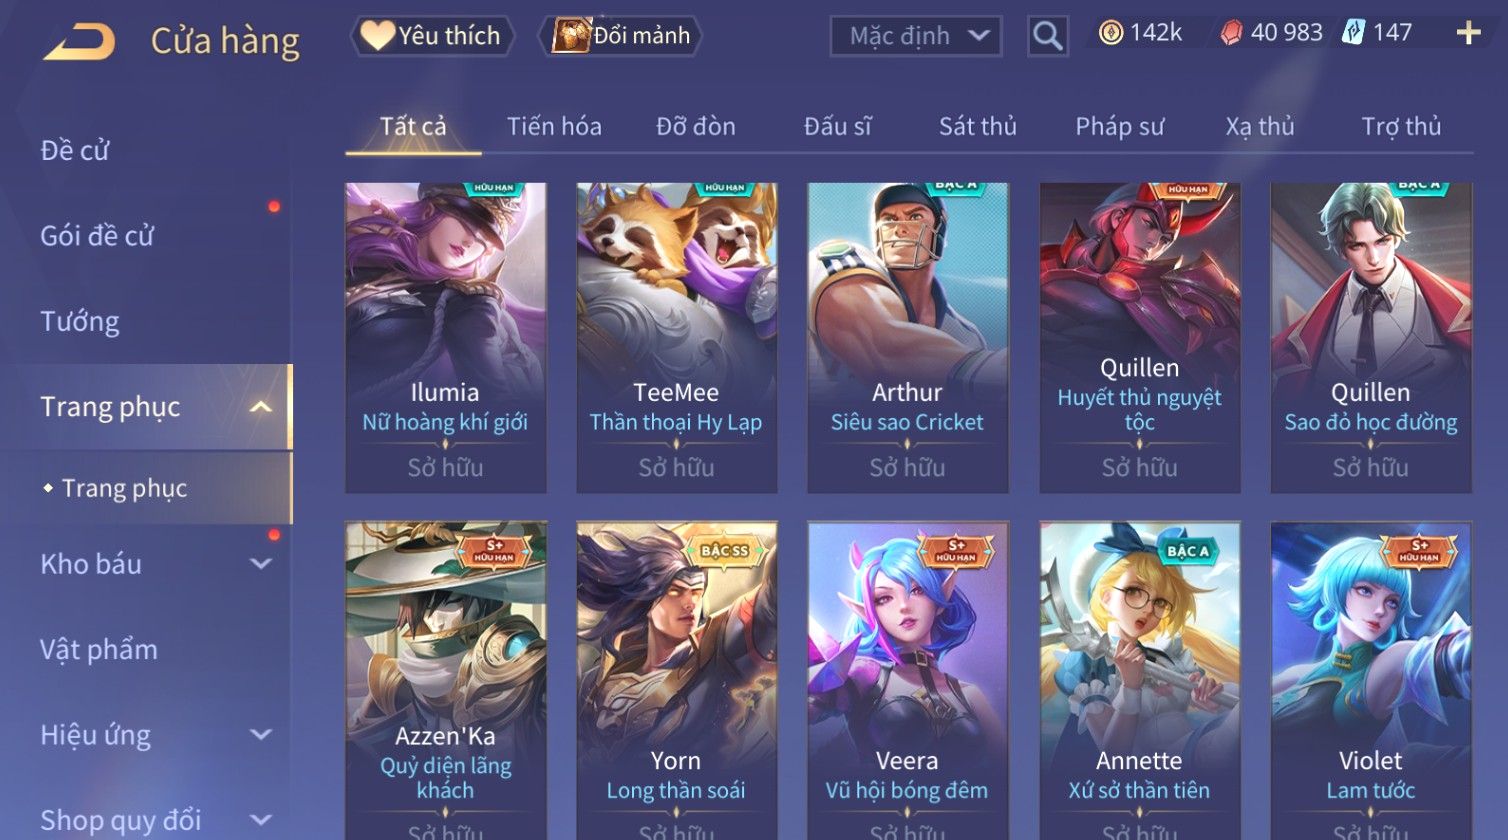
Task: Click the back arrow icon
Action: click(x=80, y=41)
